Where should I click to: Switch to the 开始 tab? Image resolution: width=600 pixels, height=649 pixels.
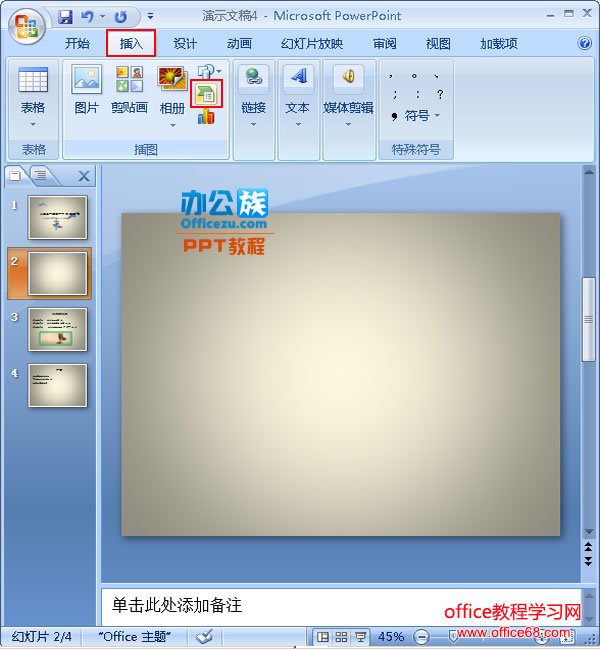pos(77,43)
